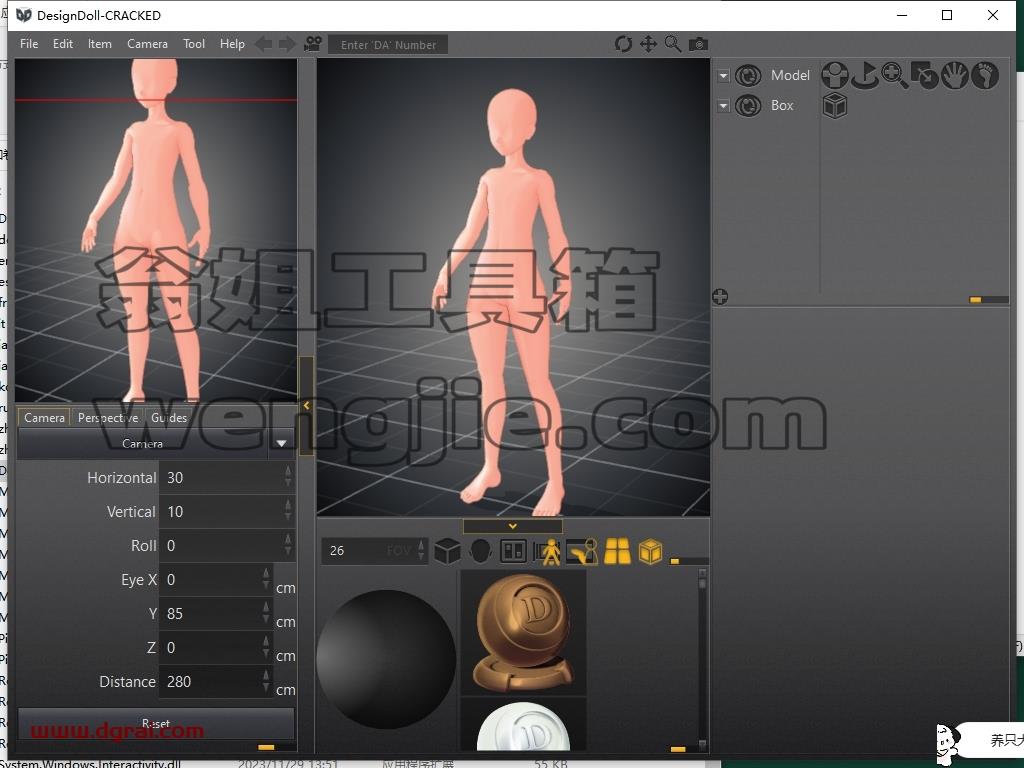Click the snapshot camera icon
Image resolution: width=1024 pixels, height=768 pixels.
[x=698, y=44]
